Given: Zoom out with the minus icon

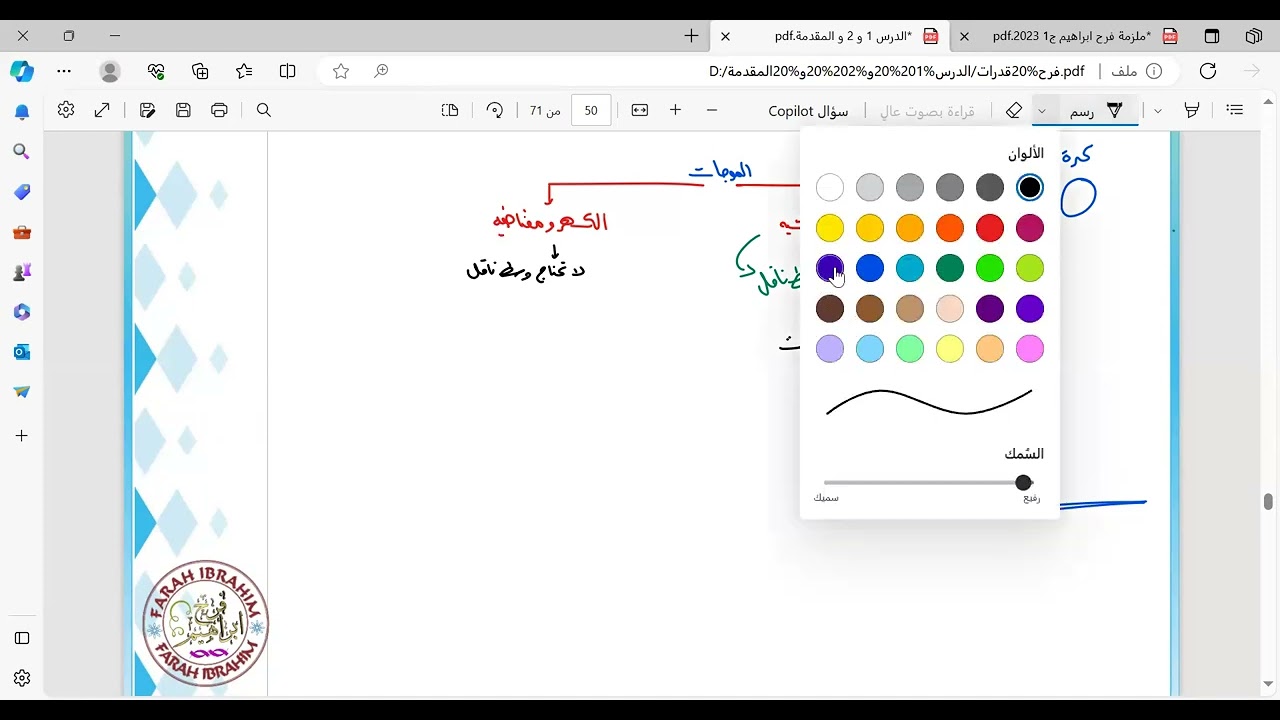Looking at the screenshot, I should pyautogui.click(x=712, y=110).
